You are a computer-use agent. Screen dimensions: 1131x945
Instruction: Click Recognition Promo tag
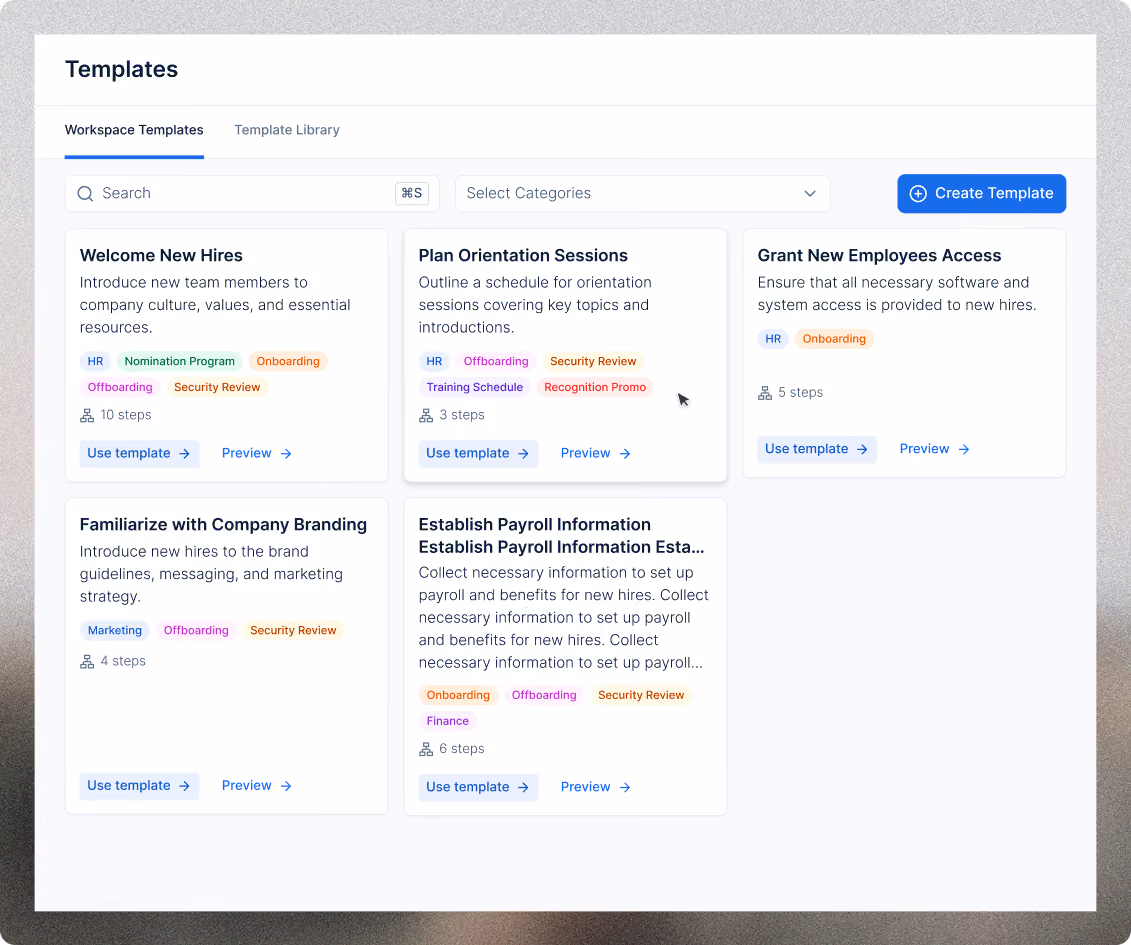point(595,387)
